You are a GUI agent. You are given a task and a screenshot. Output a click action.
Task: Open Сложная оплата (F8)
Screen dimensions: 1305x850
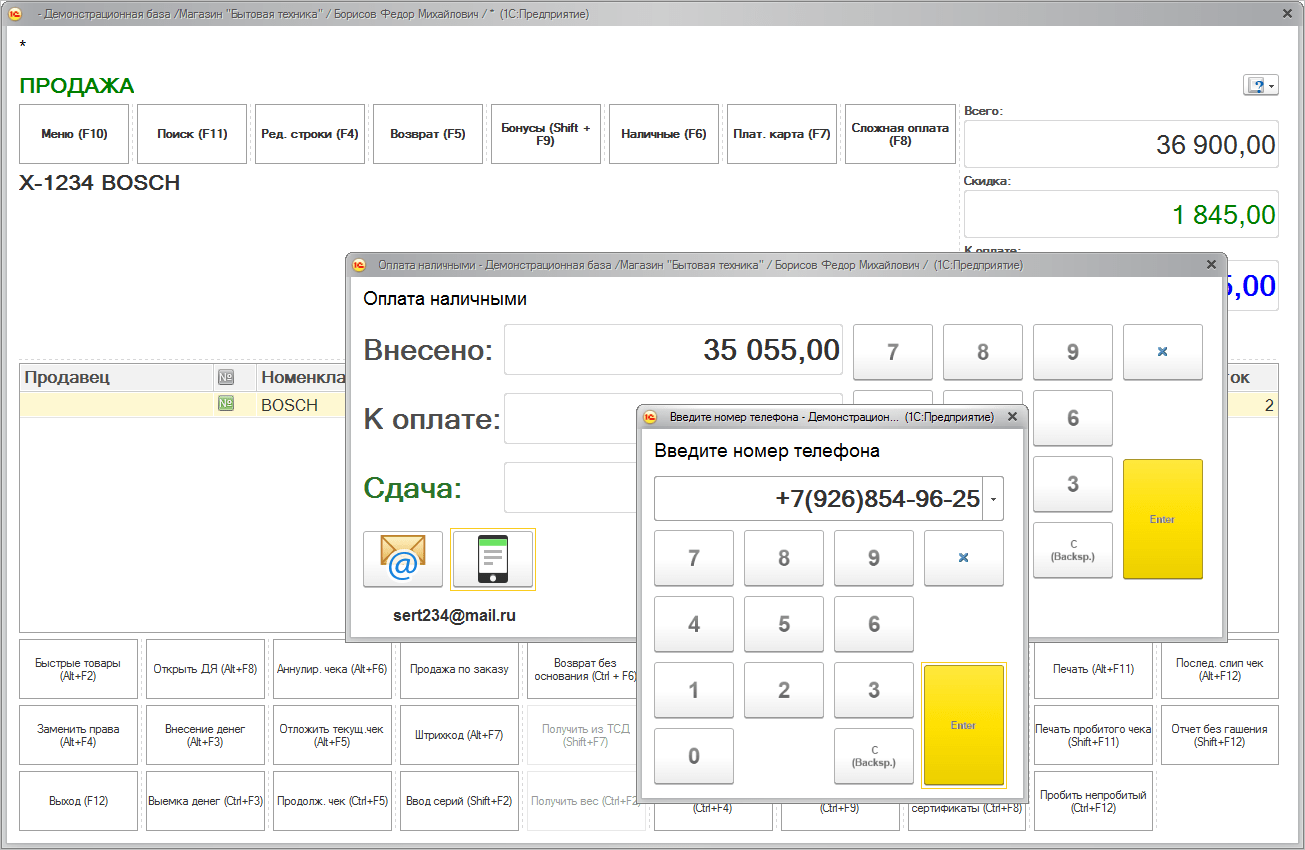(x=900, y=134)
